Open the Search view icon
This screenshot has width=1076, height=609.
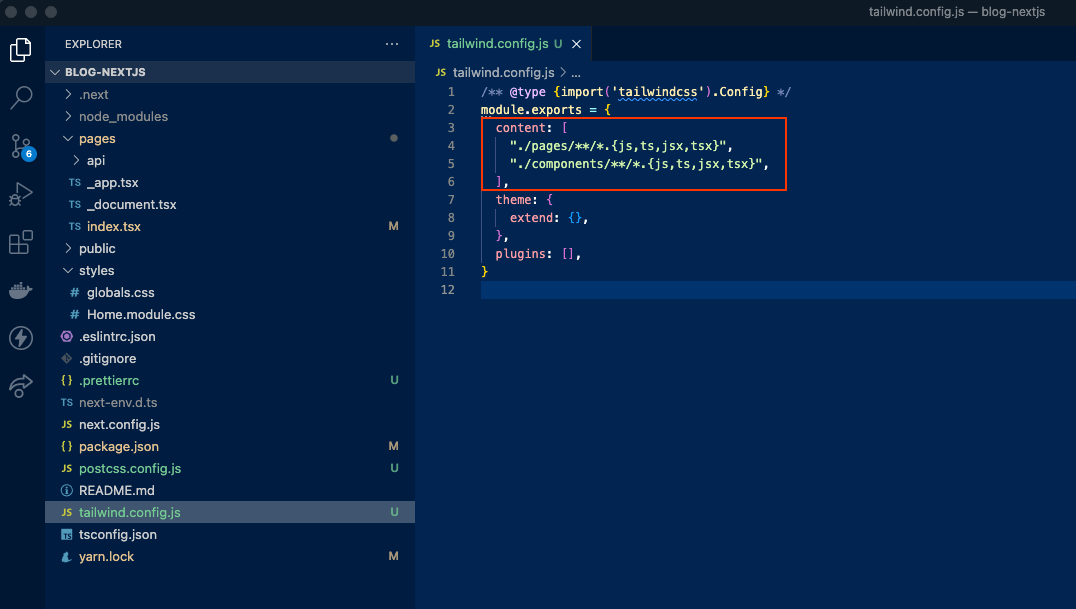tap(21, 97)
